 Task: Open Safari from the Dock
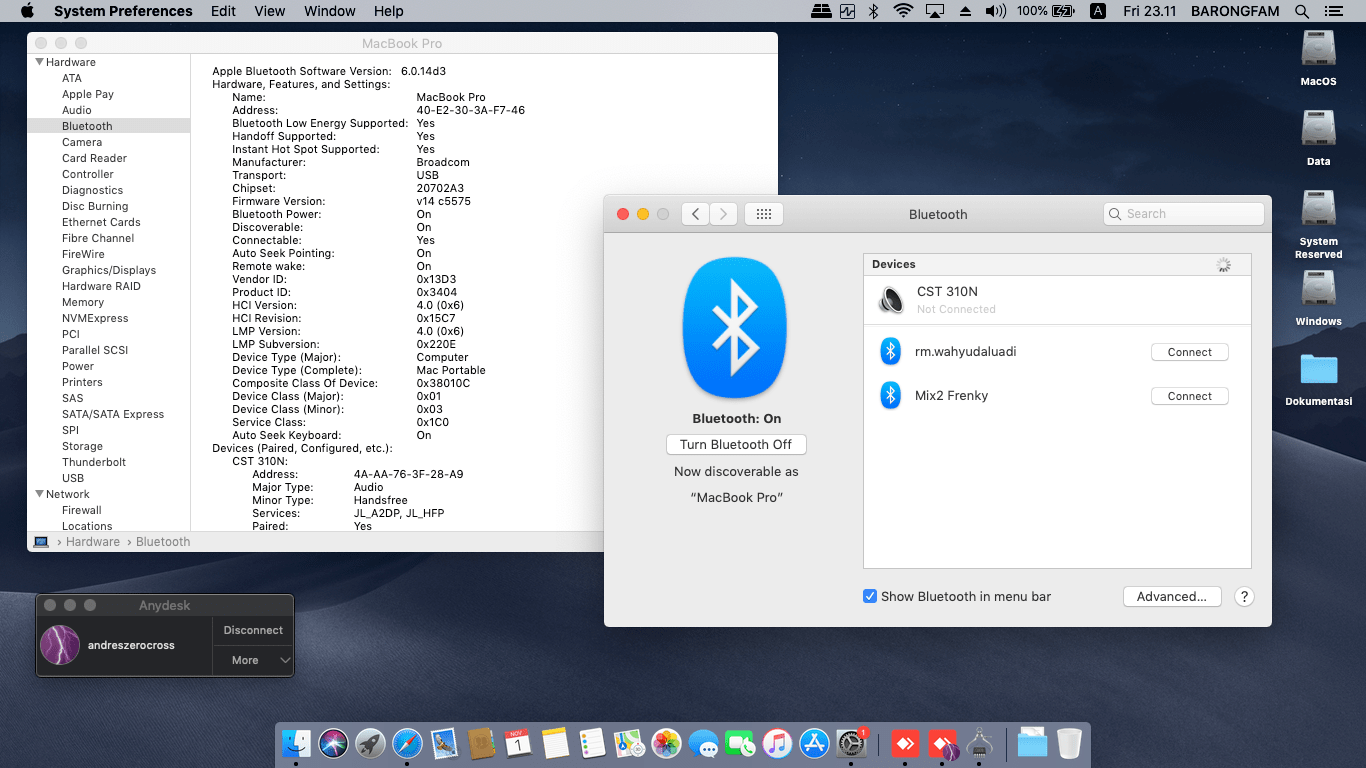(407, 743)
